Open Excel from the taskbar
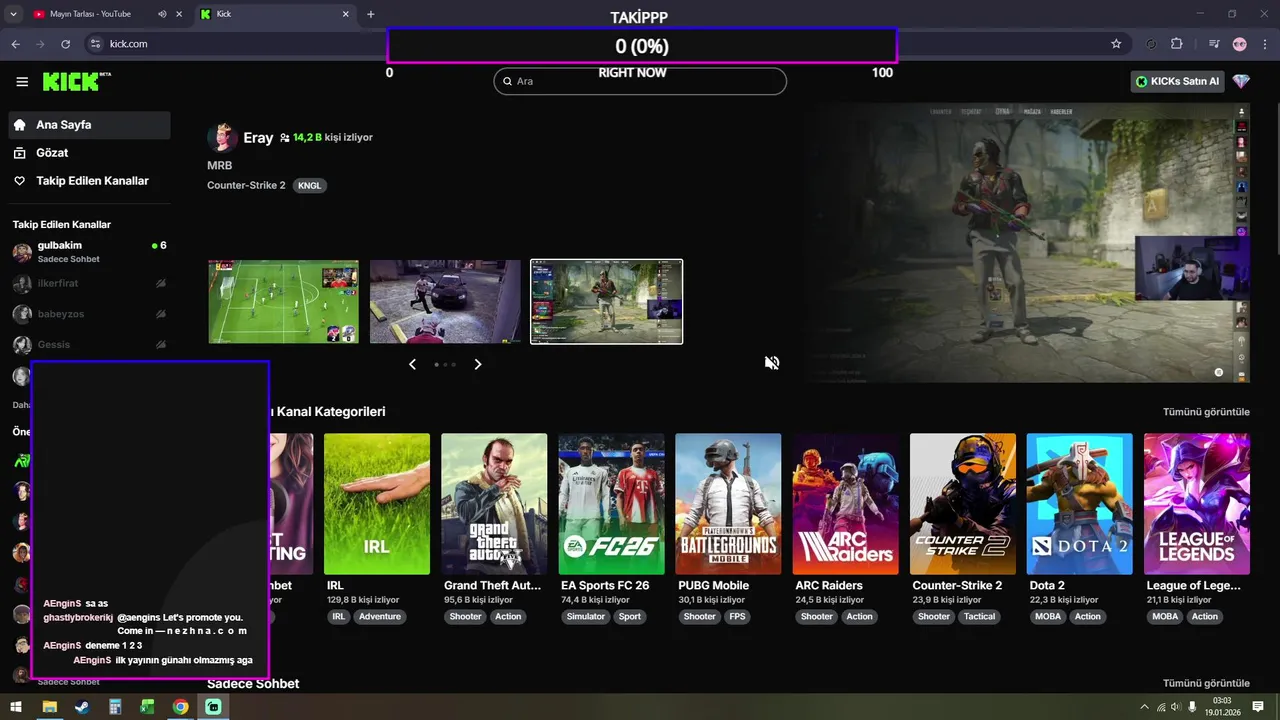This screenshot has height=720, width=1280. coord(147,707)
